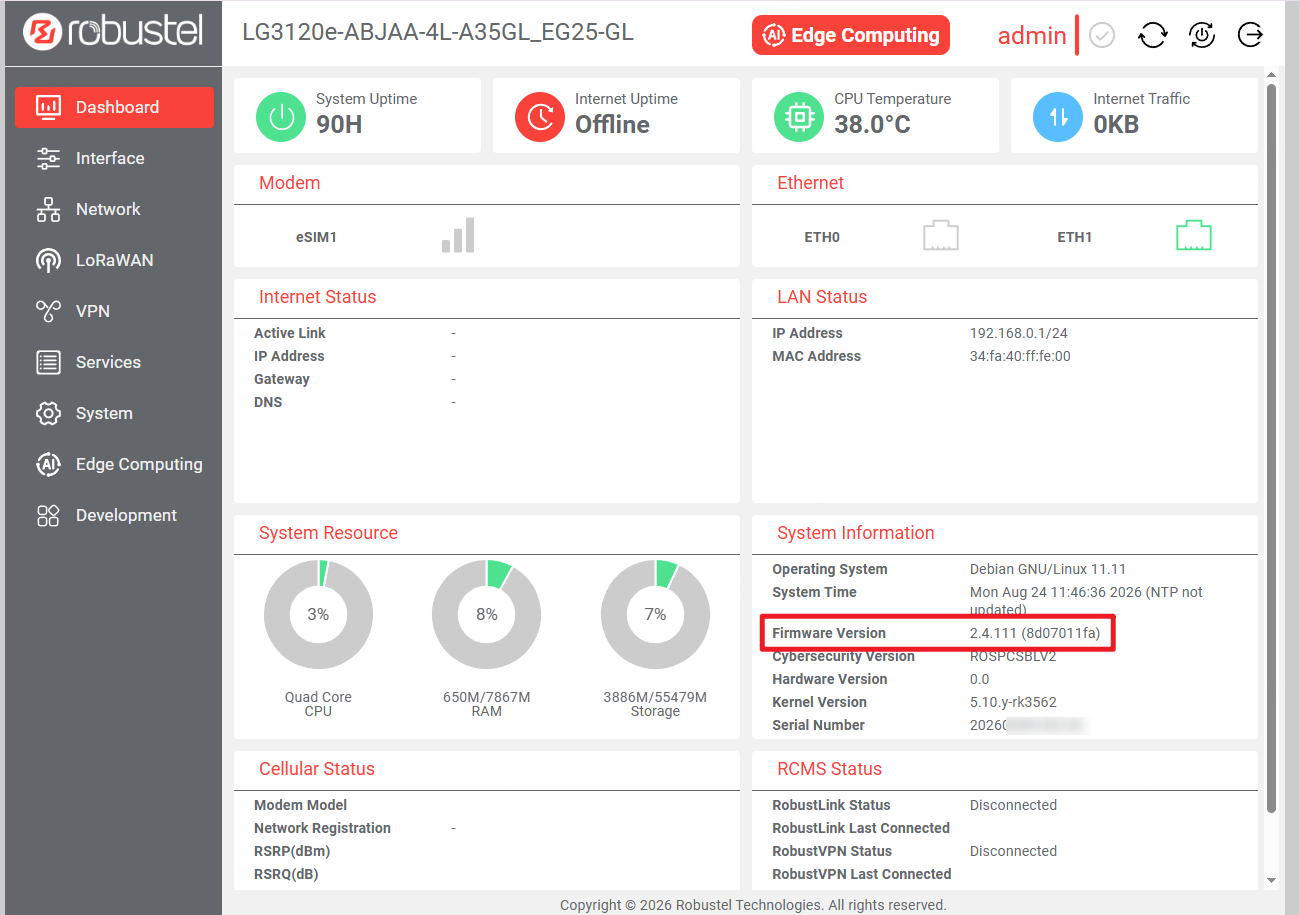Click the firmware version 2.4.111 value
The width and height of the screenshot is (1299, 915).
[x=1035, y=633]
